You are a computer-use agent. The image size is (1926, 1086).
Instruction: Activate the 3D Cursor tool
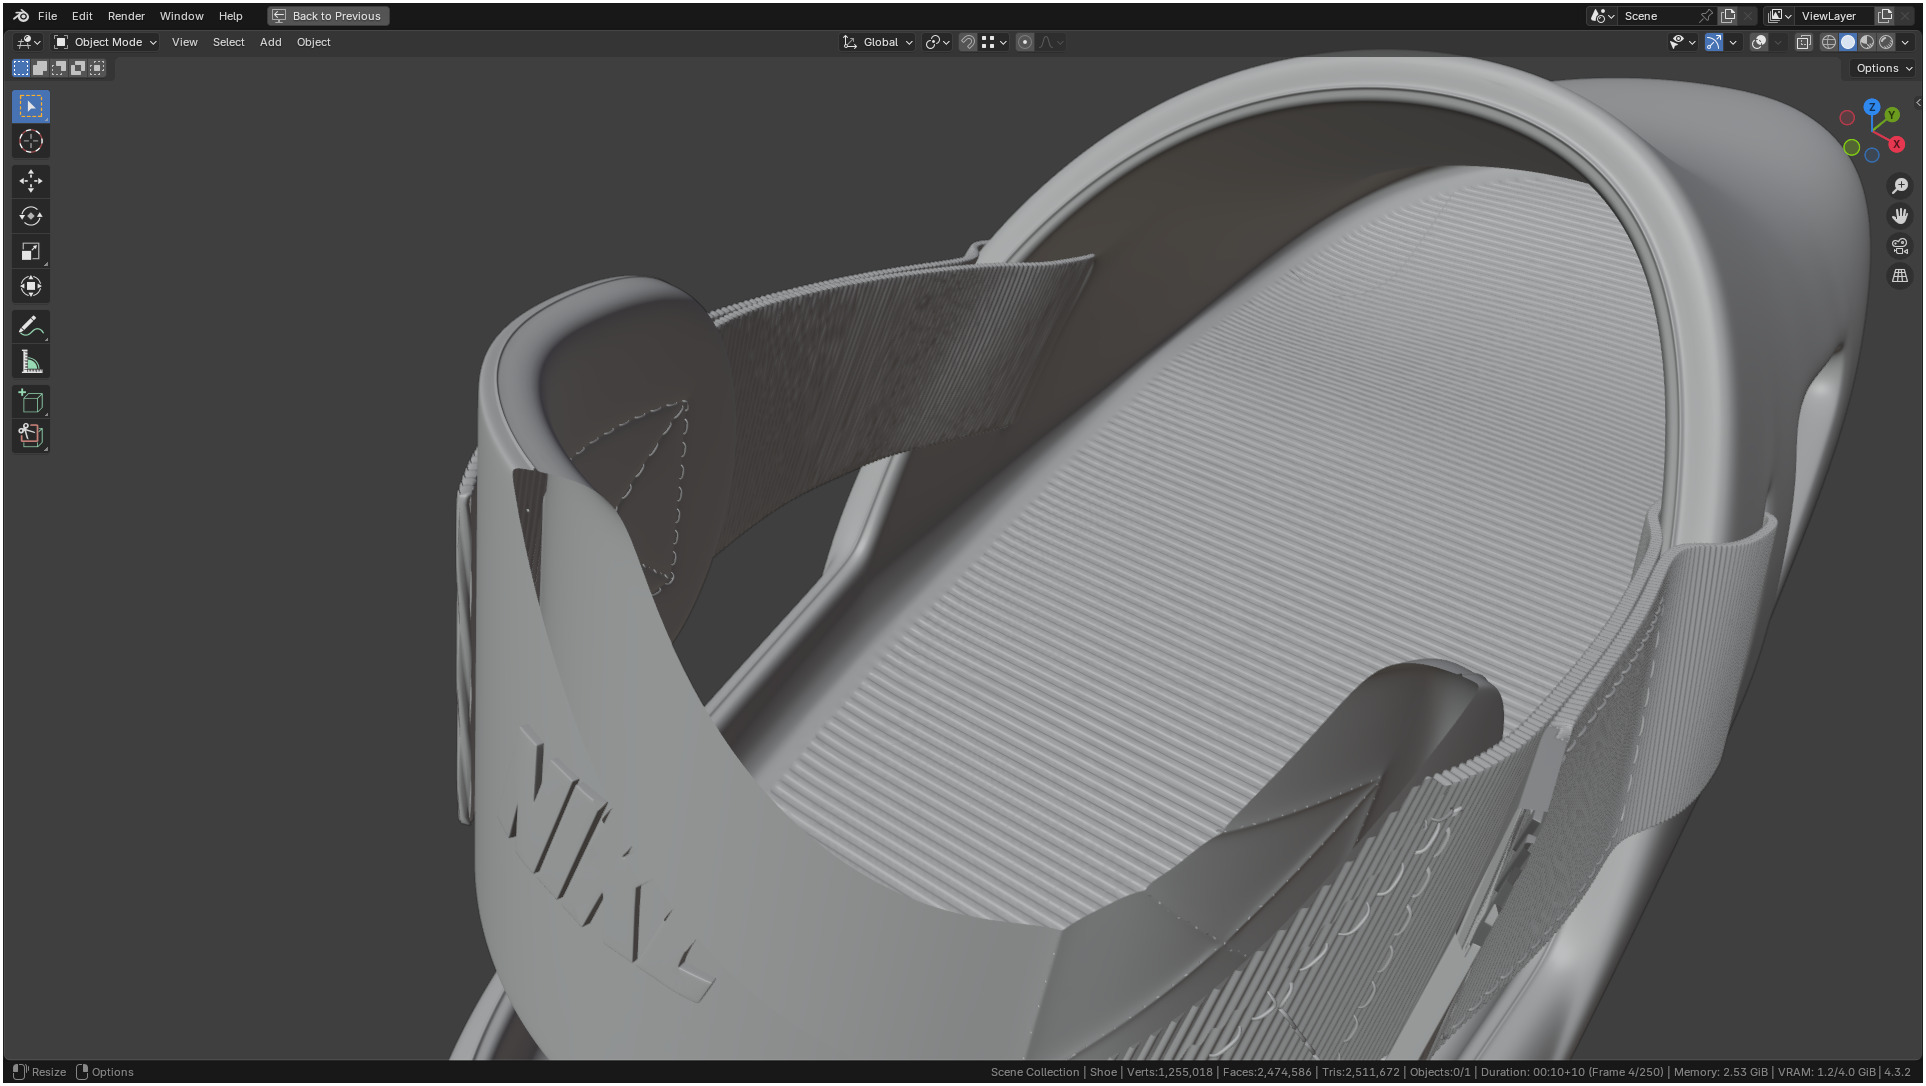tap(31, 141)
